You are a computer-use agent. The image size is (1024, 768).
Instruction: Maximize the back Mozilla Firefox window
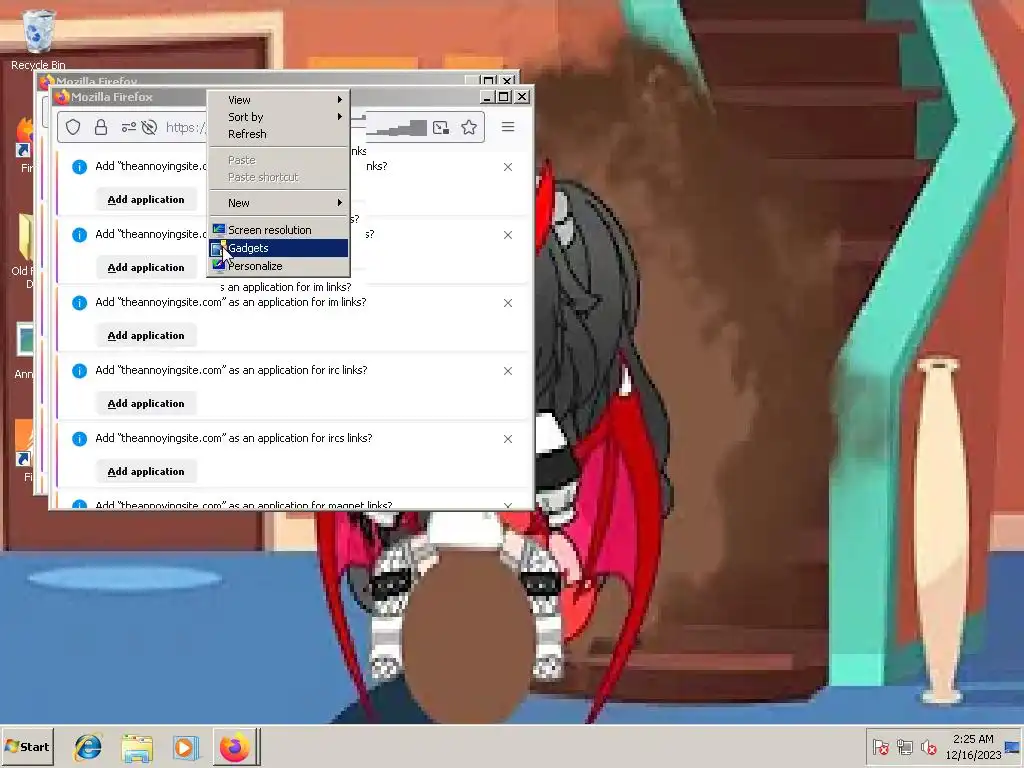pyautogui.click(x=488, y=80)
